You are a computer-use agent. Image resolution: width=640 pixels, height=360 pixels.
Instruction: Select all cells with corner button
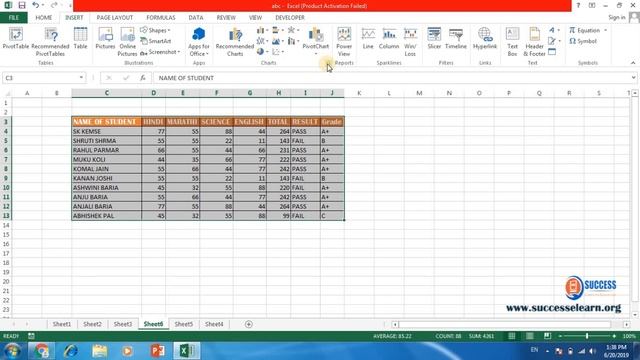click(7, 93)
